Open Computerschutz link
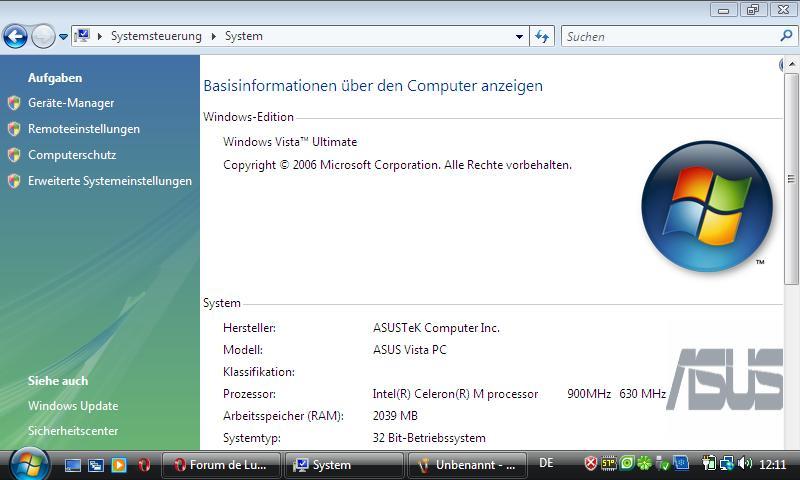 72,155
